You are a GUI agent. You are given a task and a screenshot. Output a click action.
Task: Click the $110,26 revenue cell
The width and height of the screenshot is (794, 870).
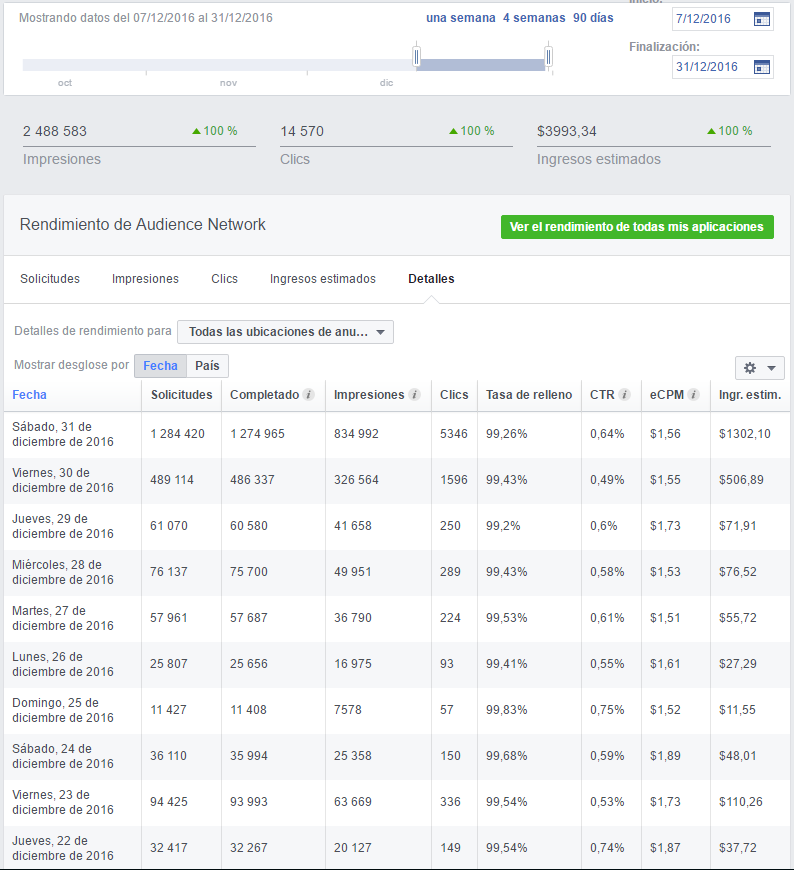click(741, 802)
